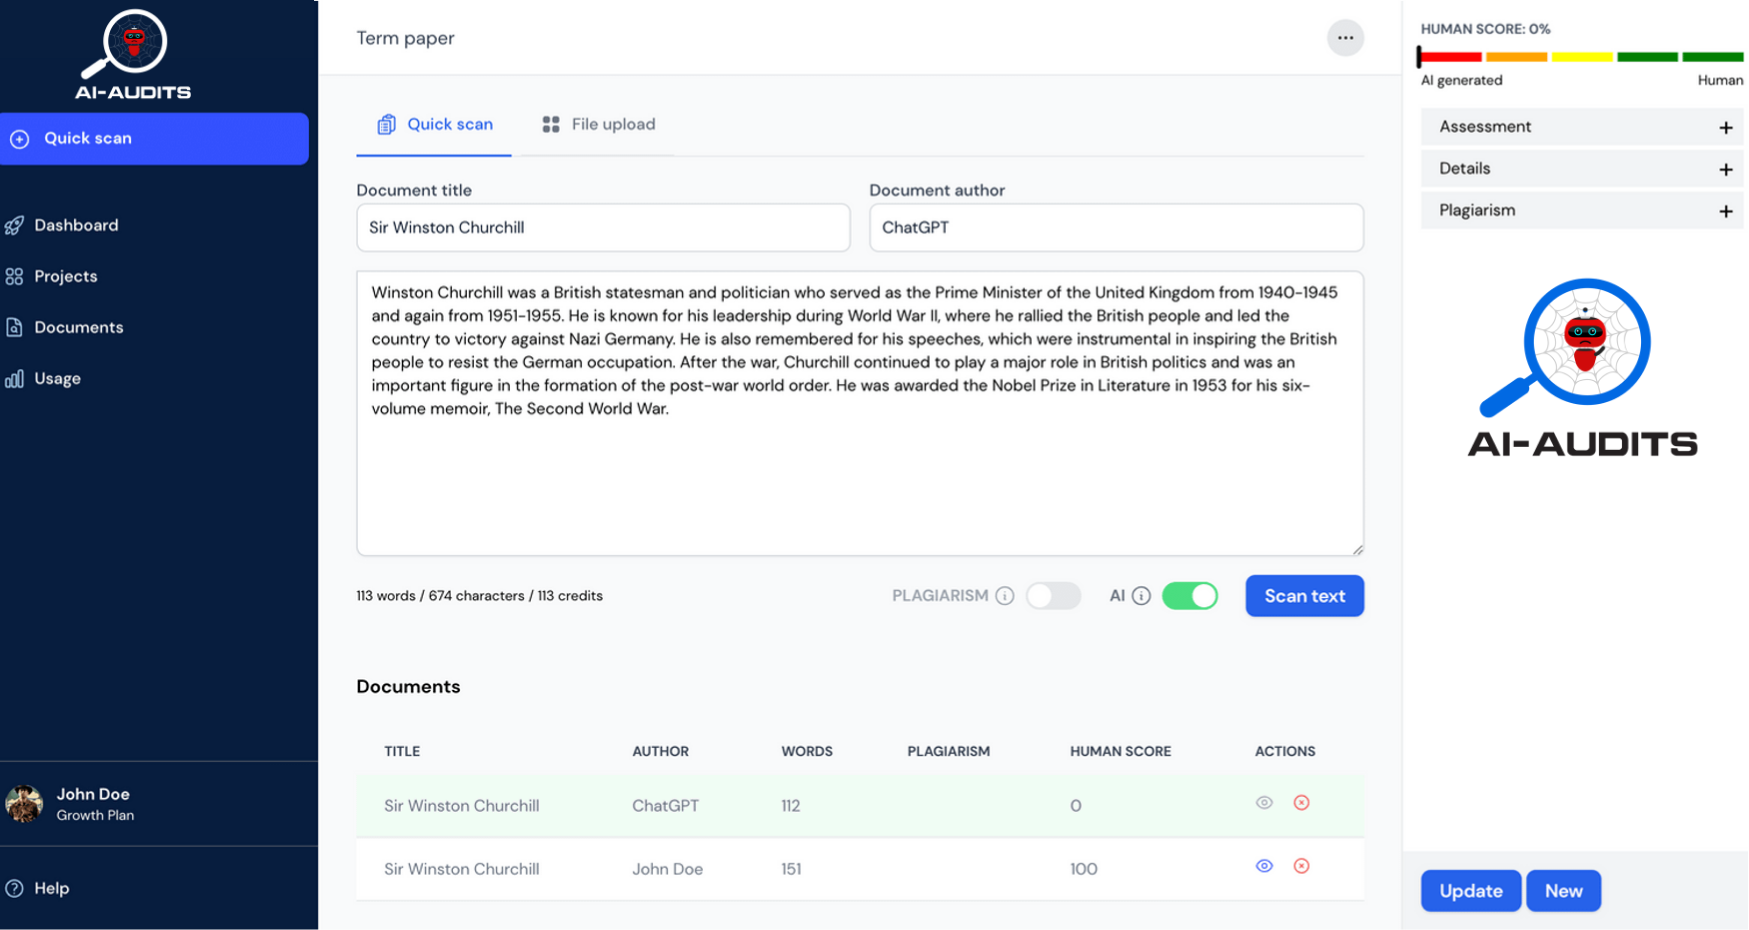
Task: Open Documents from the sidebar
Action: [78, 328]
